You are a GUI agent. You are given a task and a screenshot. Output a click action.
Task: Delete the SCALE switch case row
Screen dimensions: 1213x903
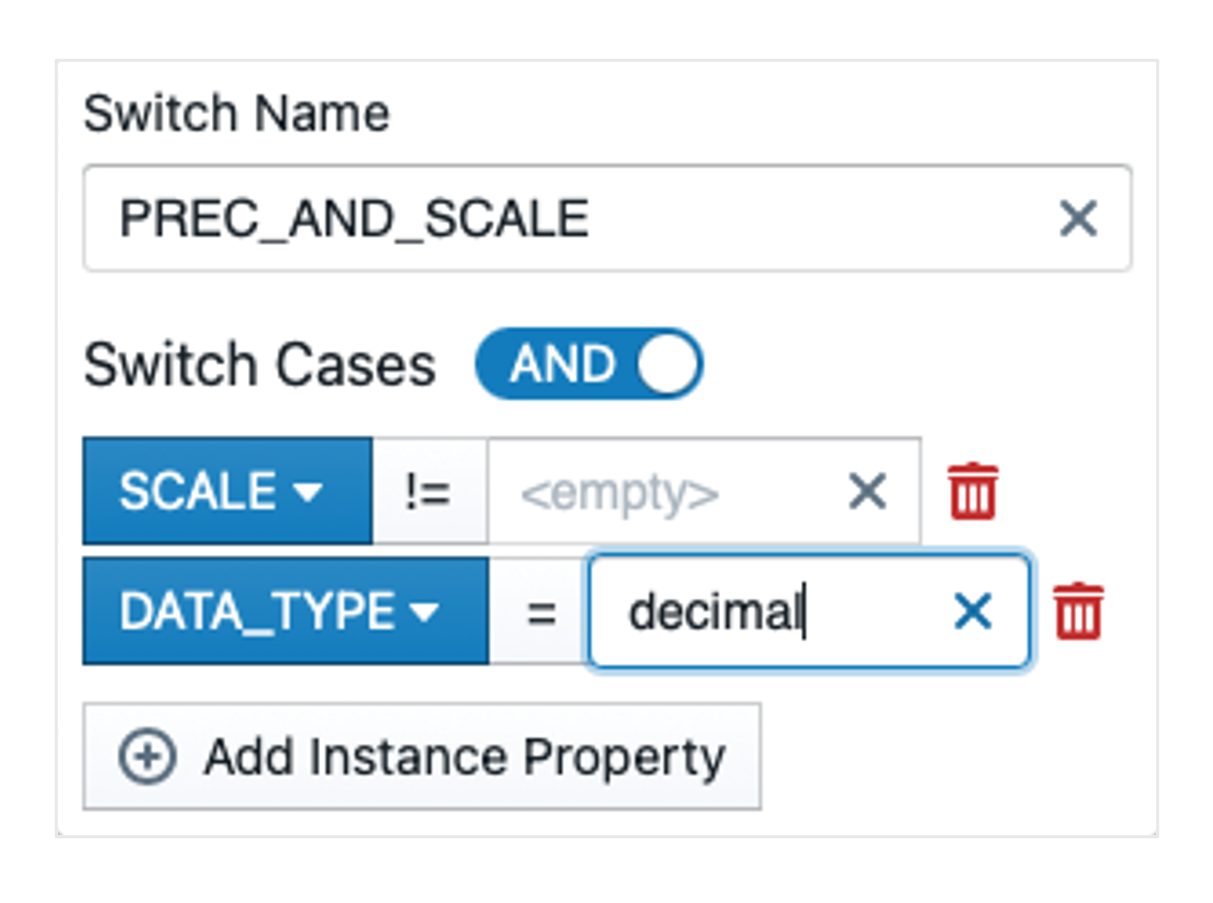coord(973,491)
